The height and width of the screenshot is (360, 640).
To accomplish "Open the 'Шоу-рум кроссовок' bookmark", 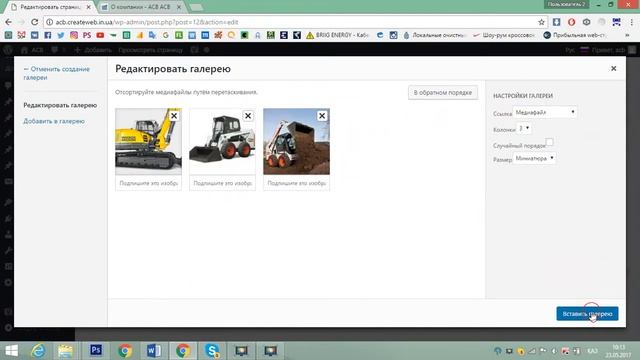I will 504,36.
